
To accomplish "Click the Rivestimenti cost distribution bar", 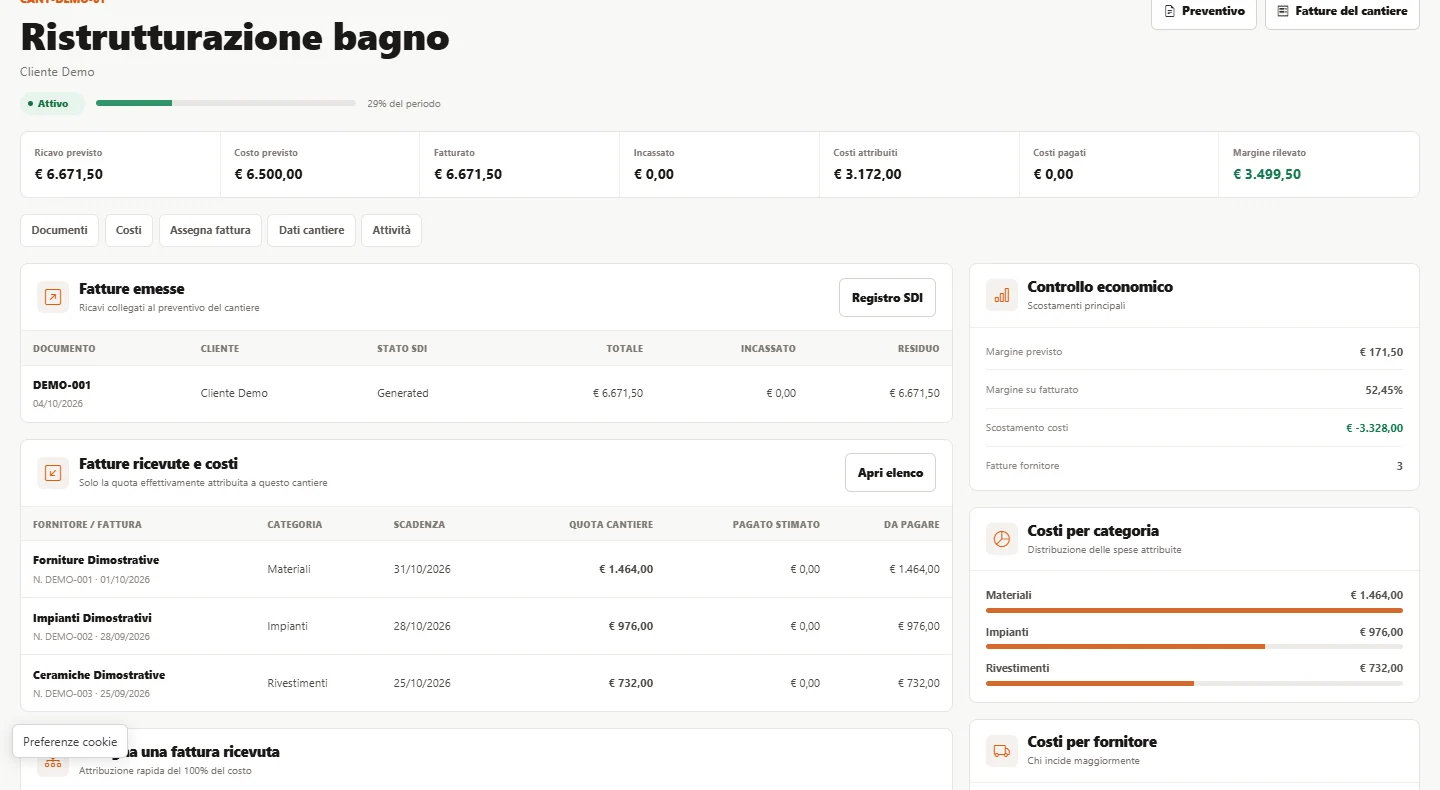I will [1194, 683].
